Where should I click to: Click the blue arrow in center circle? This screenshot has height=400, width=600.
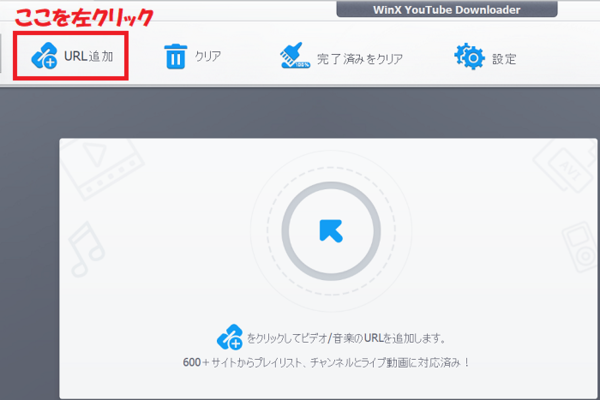[331, 231]
